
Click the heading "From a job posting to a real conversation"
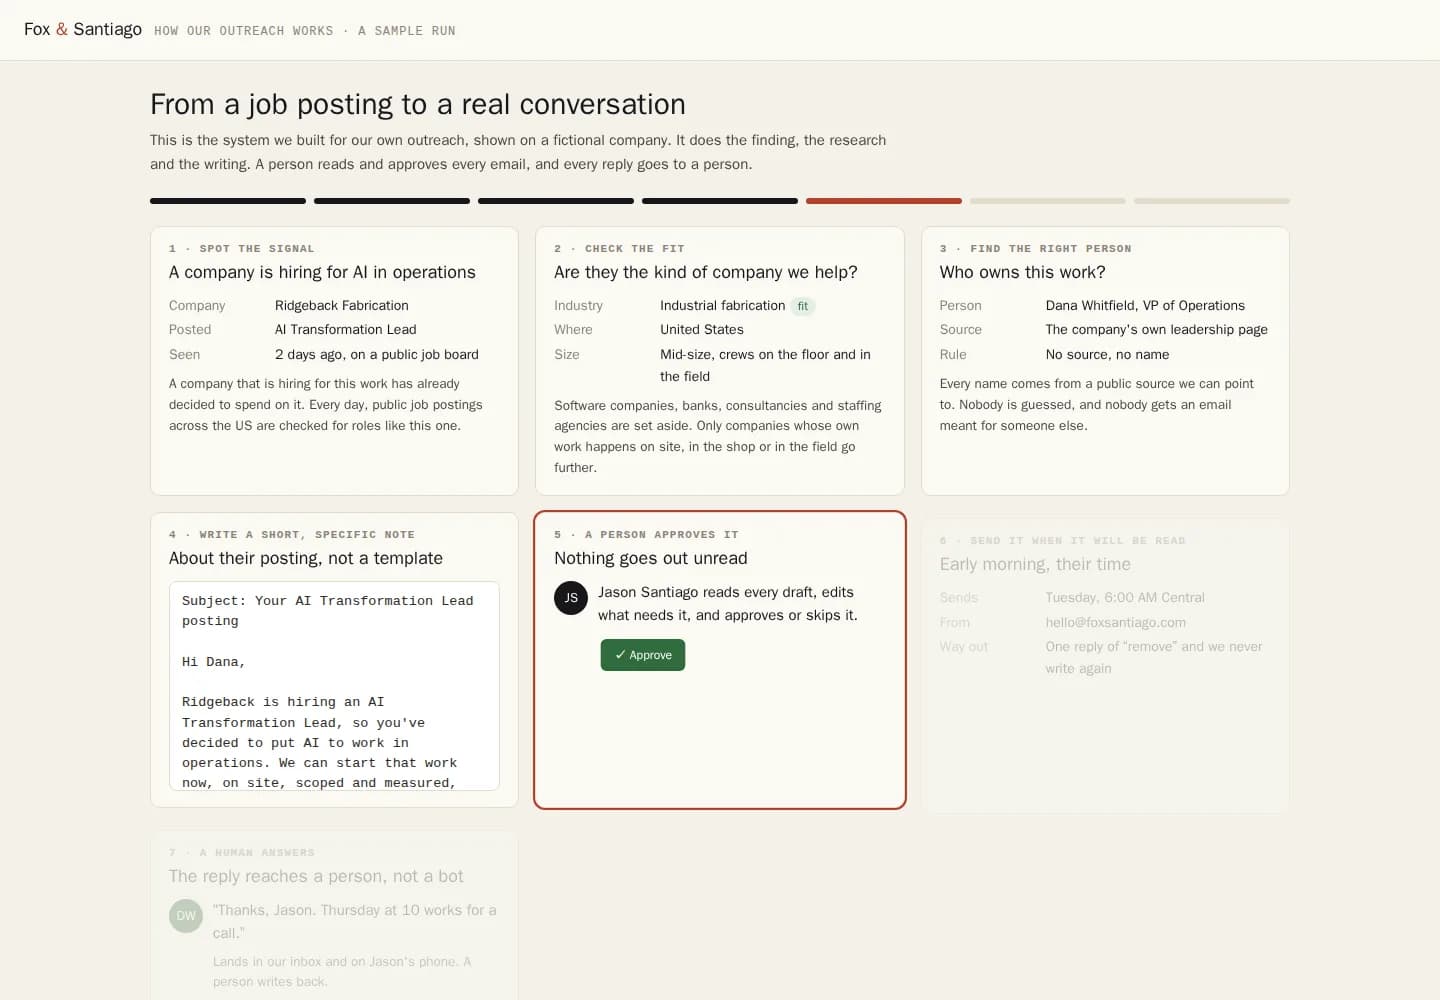[418, 104]
